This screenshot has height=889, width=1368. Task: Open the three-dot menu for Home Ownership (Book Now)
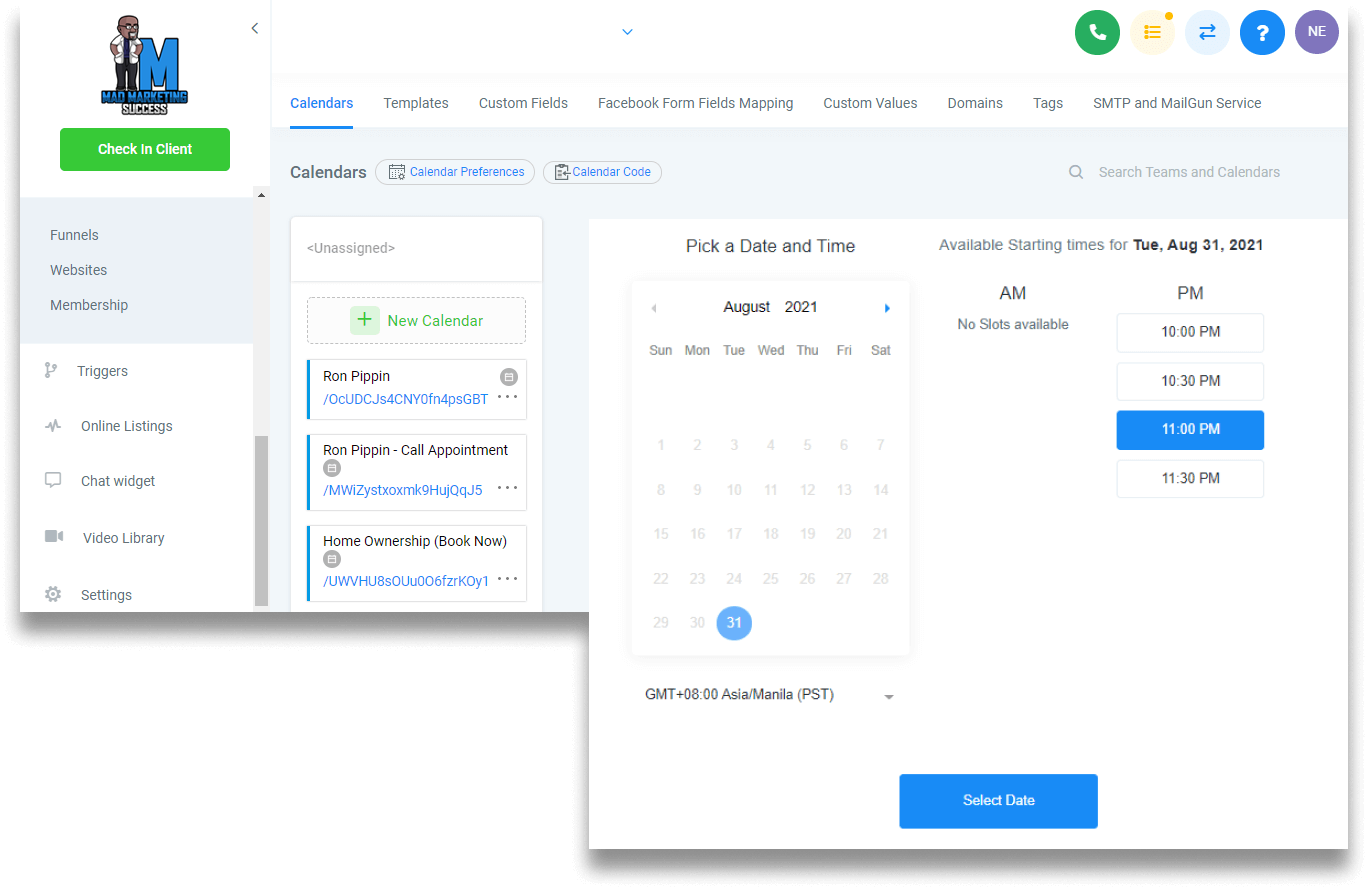[x=508, y=579]
